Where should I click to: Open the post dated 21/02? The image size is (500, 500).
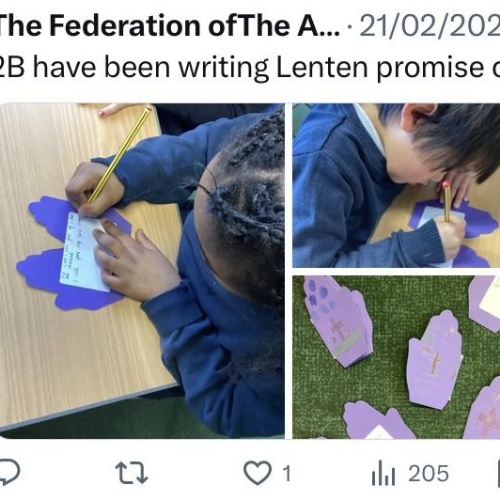tap(430, 26)
